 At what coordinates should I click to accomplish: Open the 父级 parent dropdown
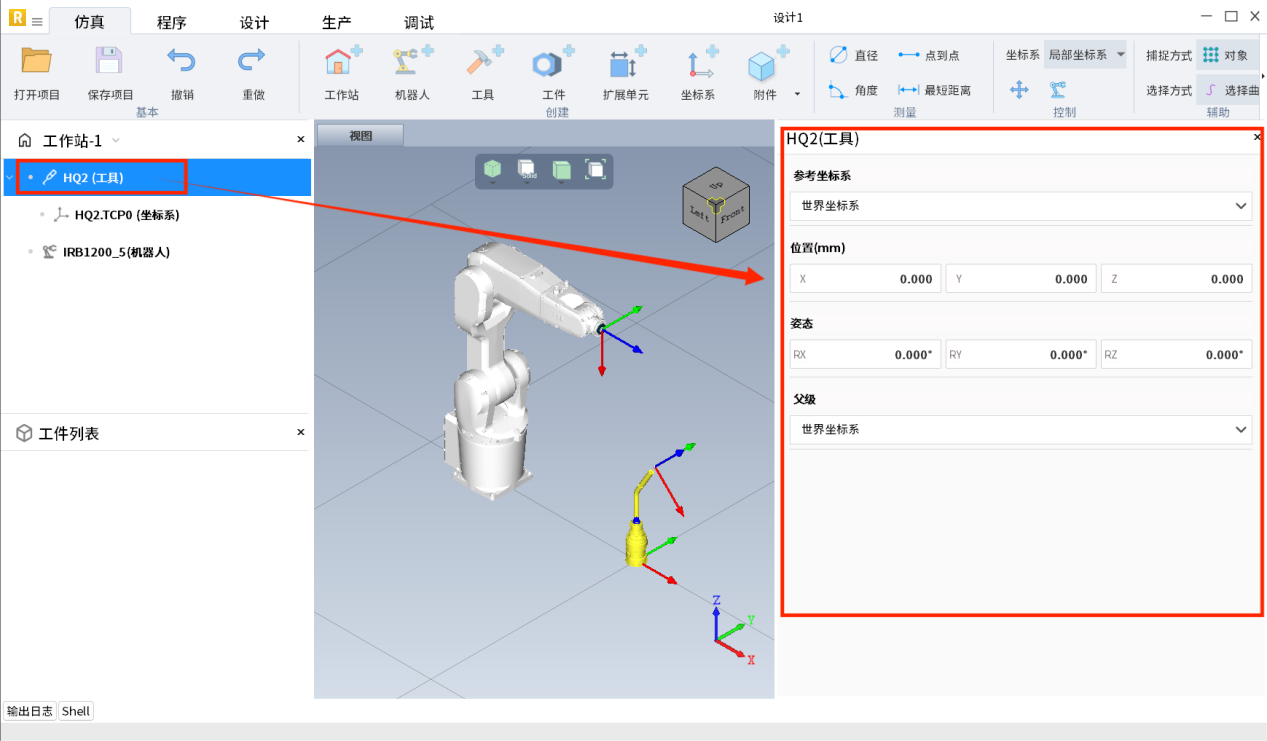[1020, 430]
